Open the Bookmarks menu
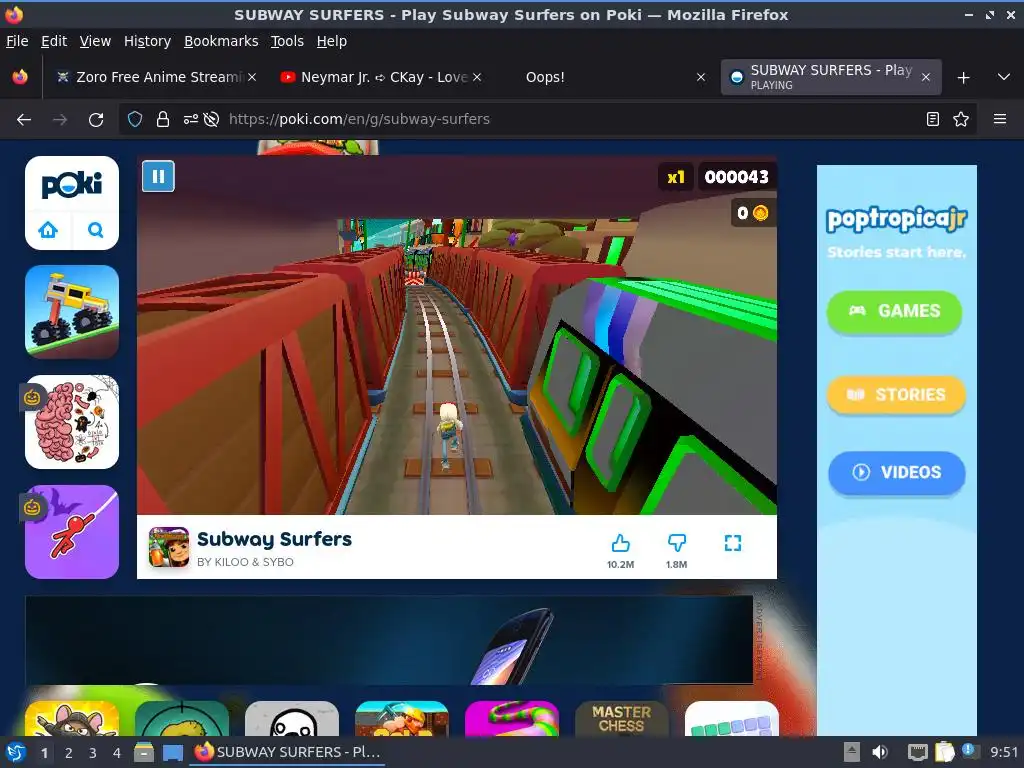 point(221,41)
